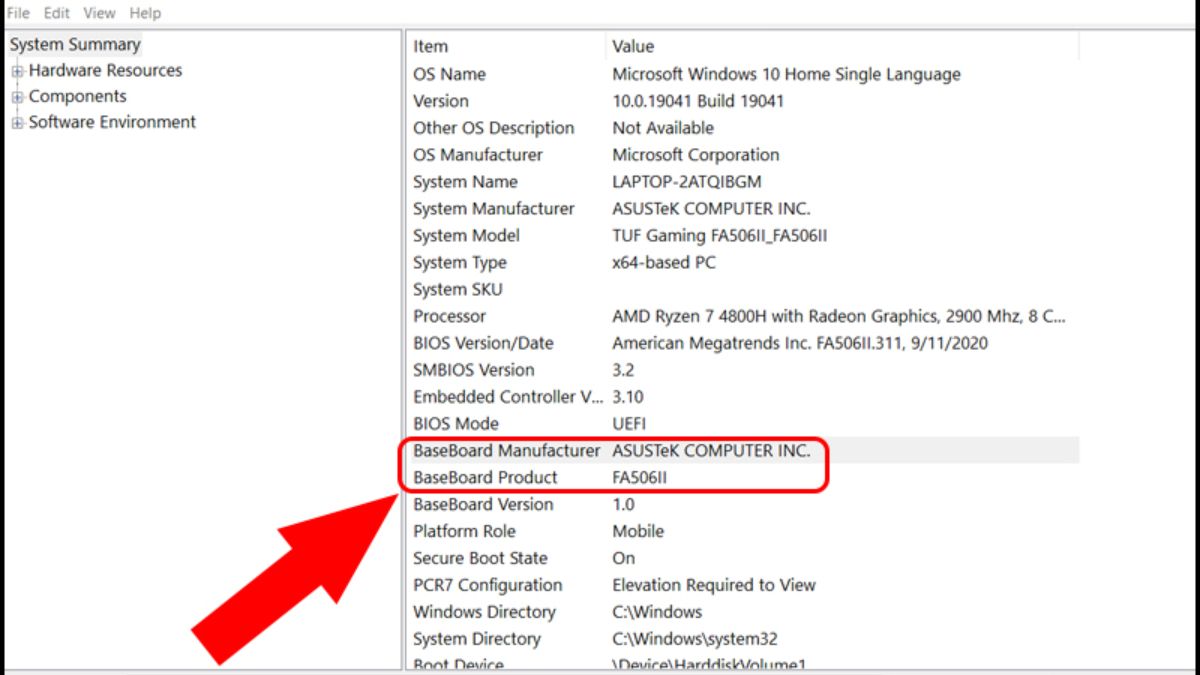The width and height of the screenshot is (1200, 675).
Task: Select the BIOS Mode row
Action: pyautogui.click(x=743, y=424)
